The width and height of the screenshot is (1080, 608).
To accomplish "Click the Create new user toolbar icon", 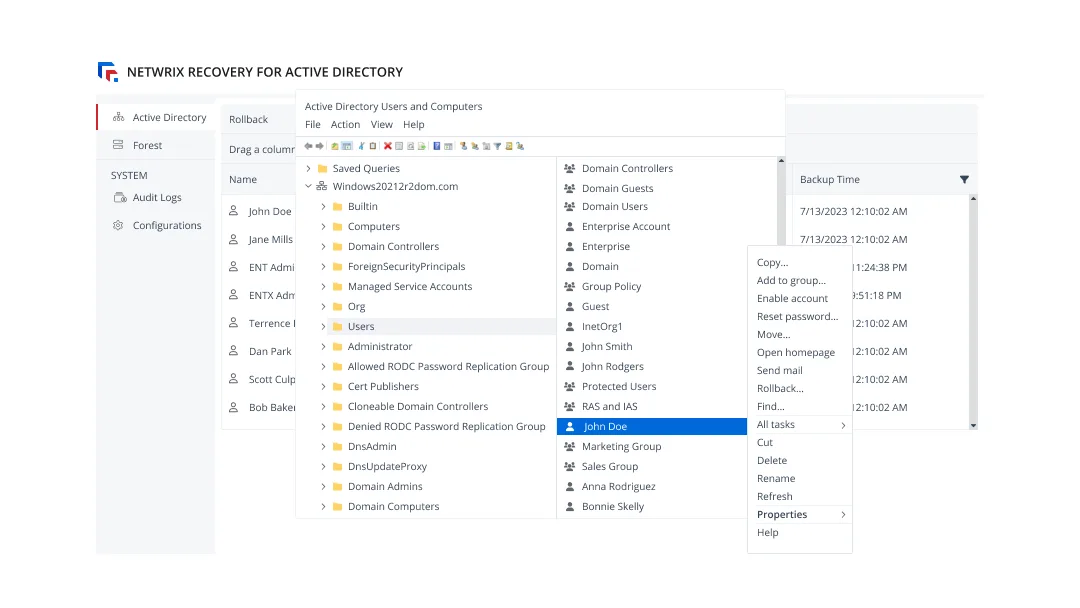I will pos(464,146).
